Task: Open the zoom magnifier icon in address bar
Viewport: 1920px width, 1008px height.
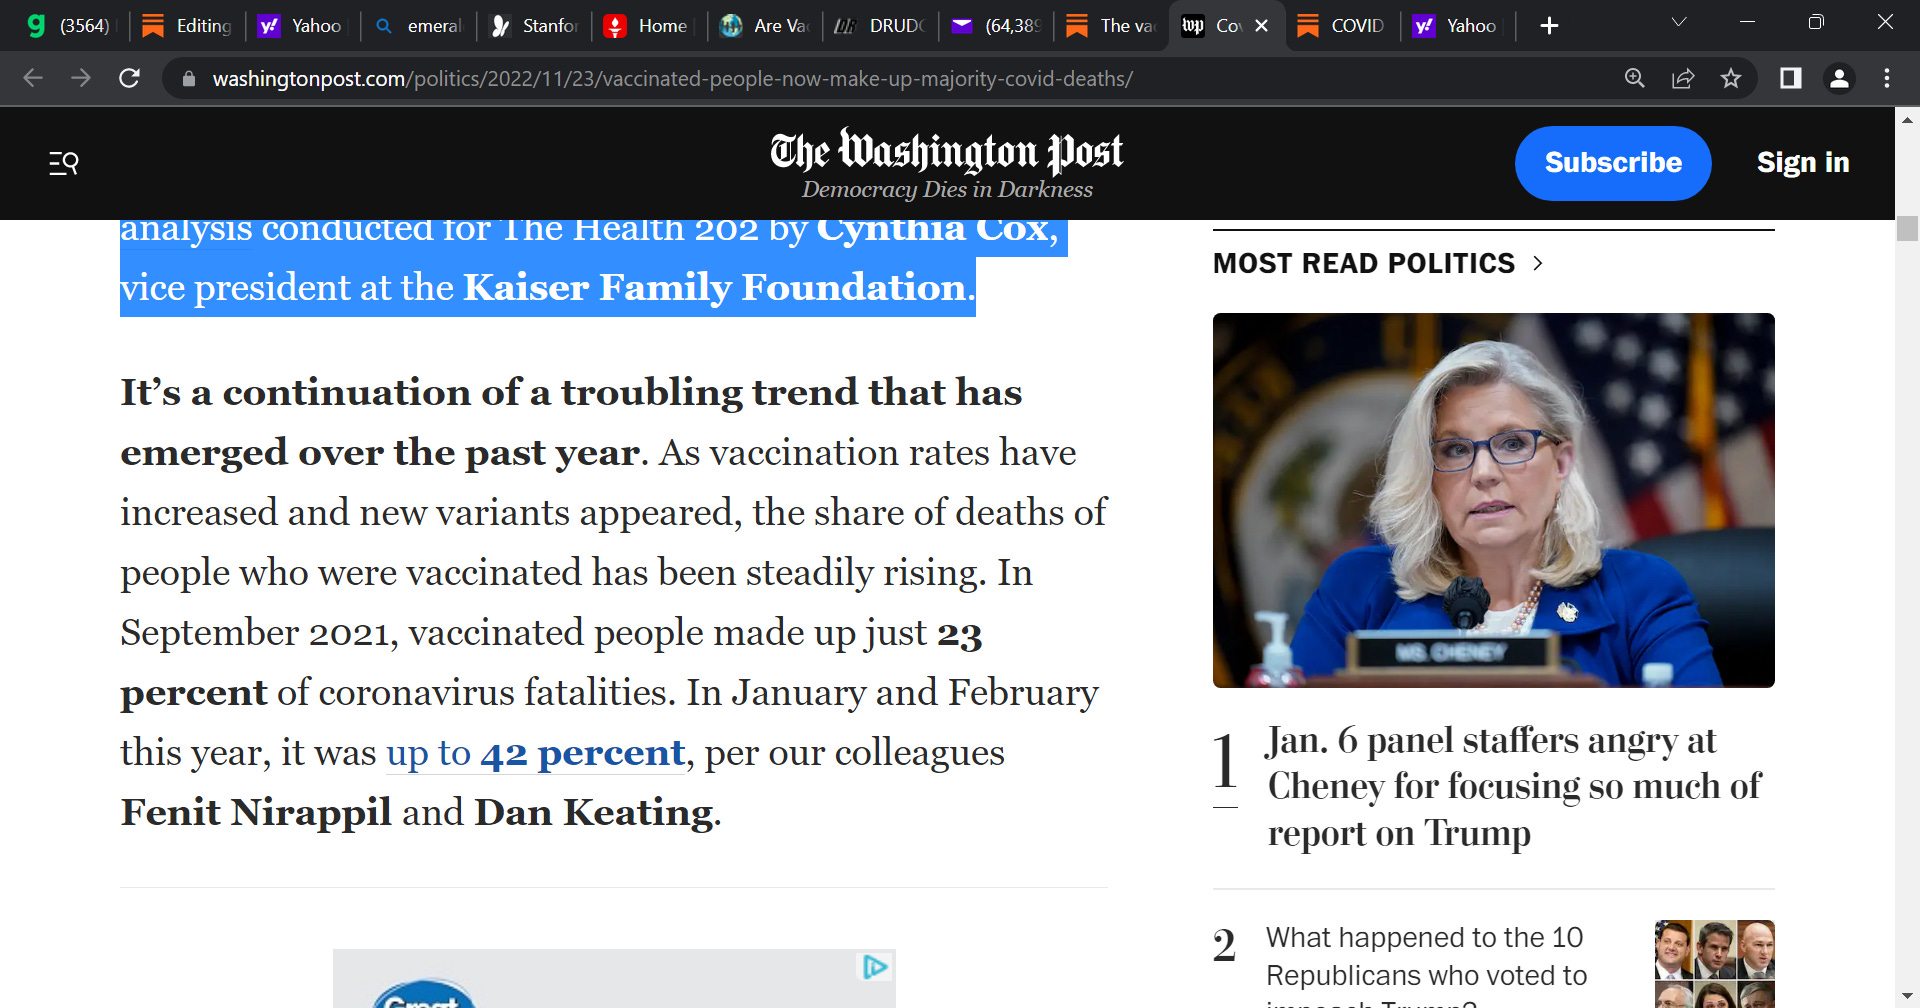Action: pos(1634,78)
